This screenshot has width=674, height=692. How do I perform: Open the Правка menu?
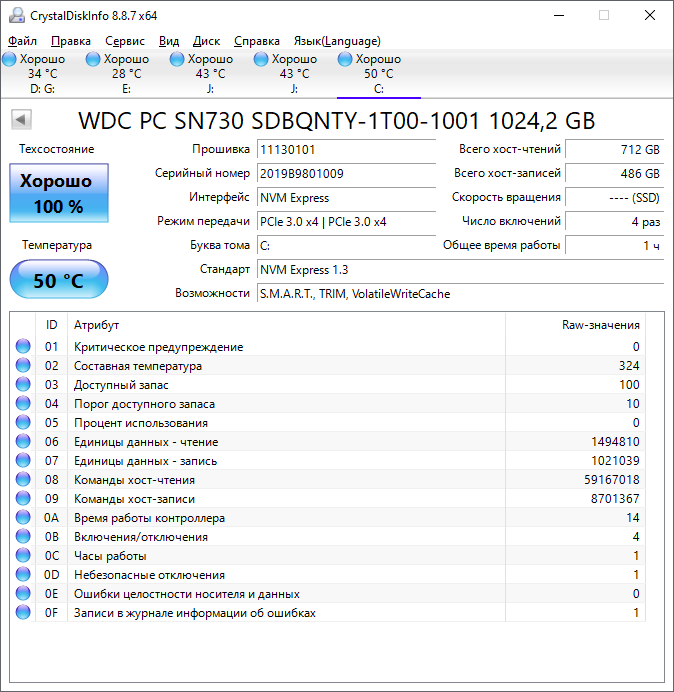click(71, 41)
